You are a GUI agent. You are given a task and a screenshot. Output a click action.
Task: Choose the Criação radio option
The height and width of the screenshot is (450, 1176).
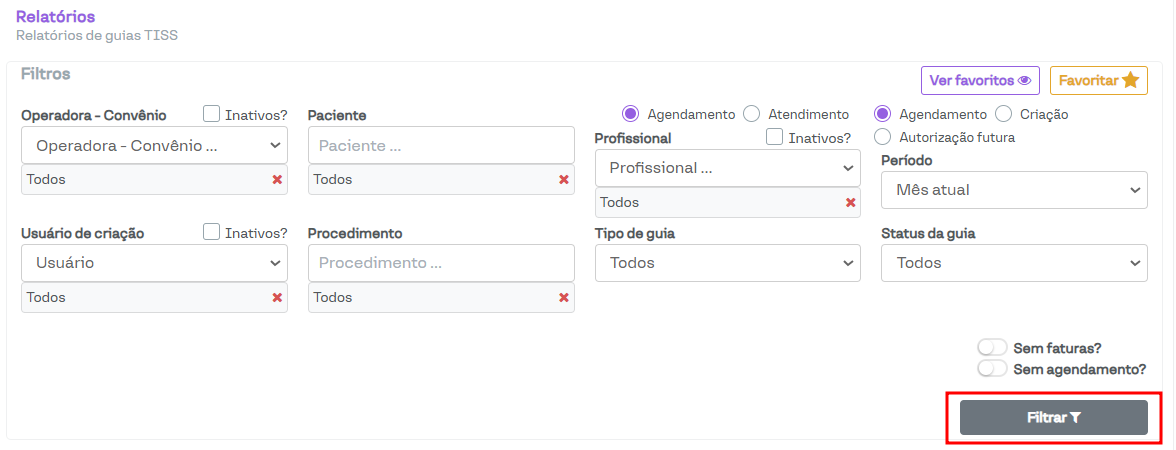(x=1004, y=114)
